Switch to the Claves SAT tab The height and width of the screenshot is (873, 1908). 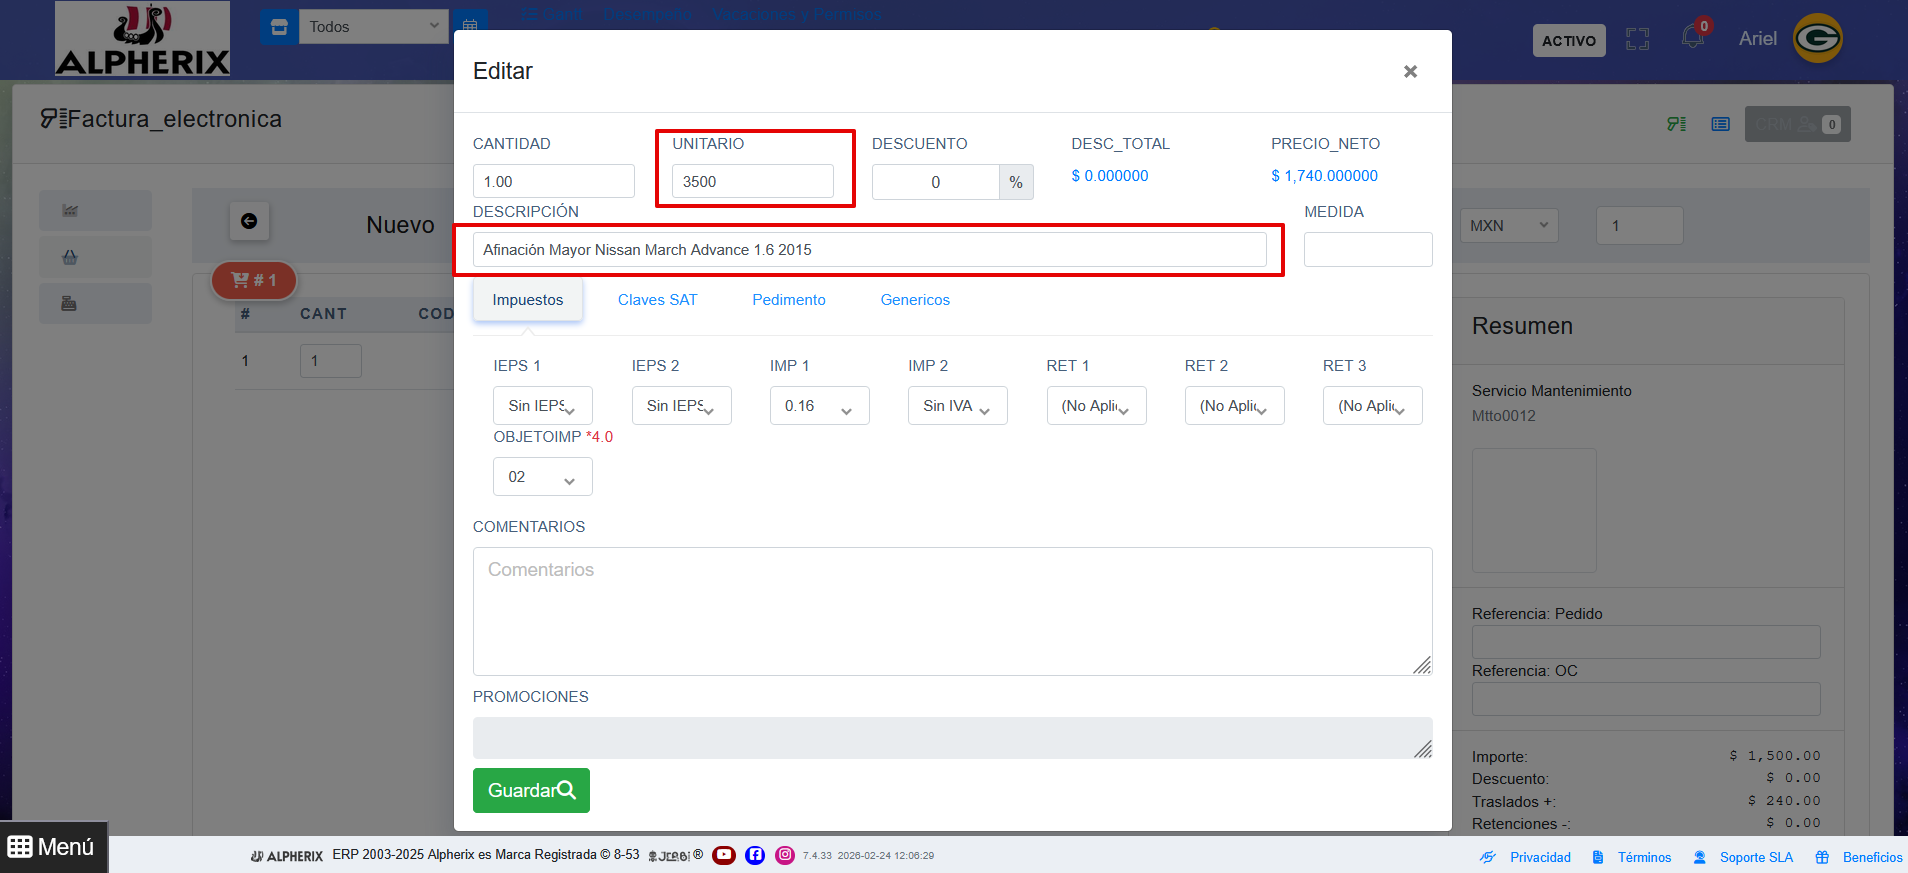pyautogui.click(x=657, y=300)
